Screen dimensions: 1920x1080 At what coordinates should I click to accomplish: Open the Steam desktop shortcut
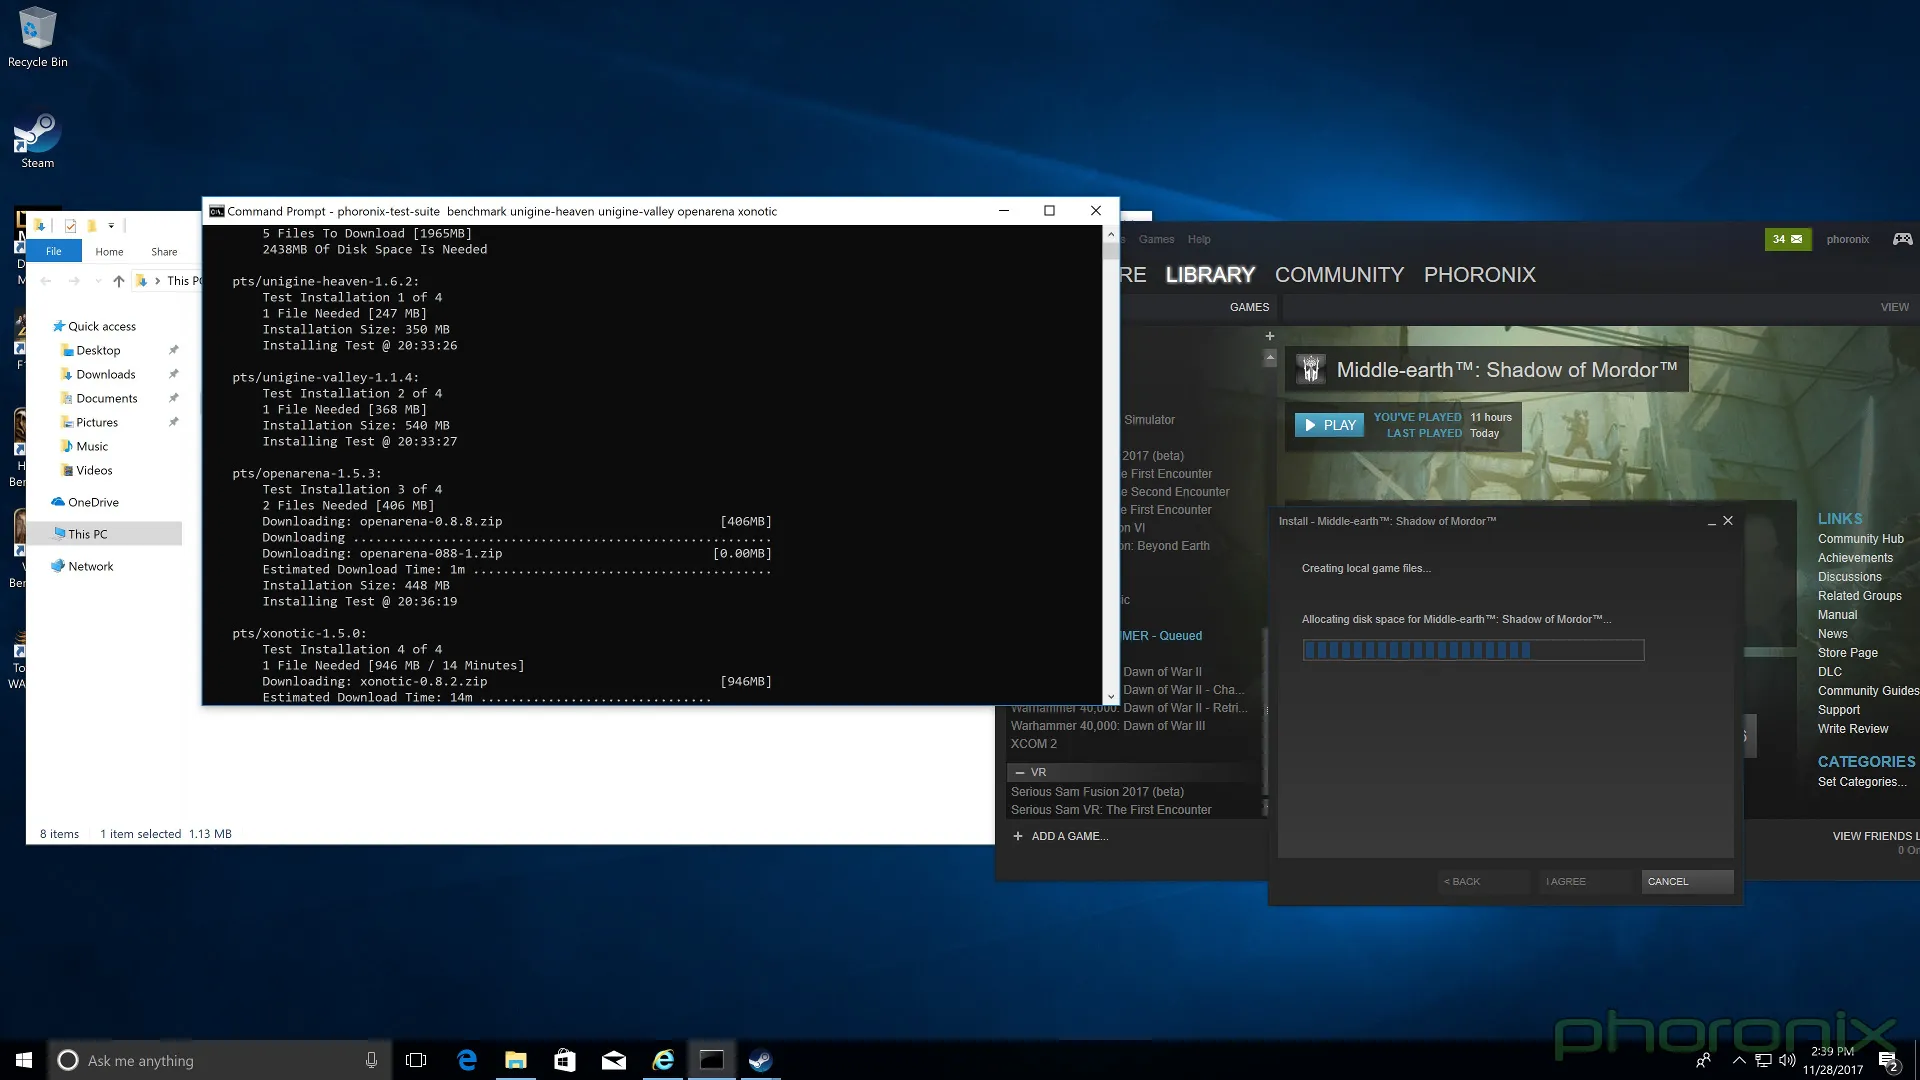tap(37, 140)
